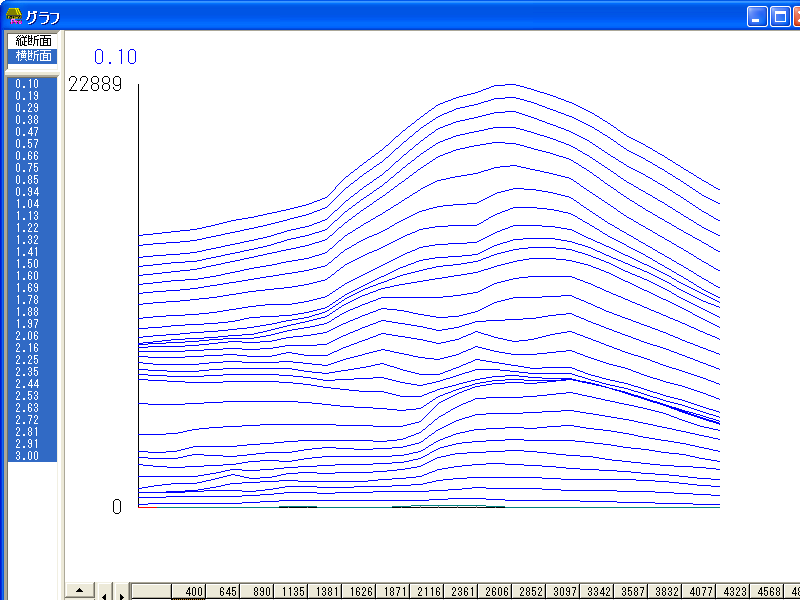Select the 横断面 list item
The width and height of the screenshot is (800, 600).
click(x=33, y=56)
